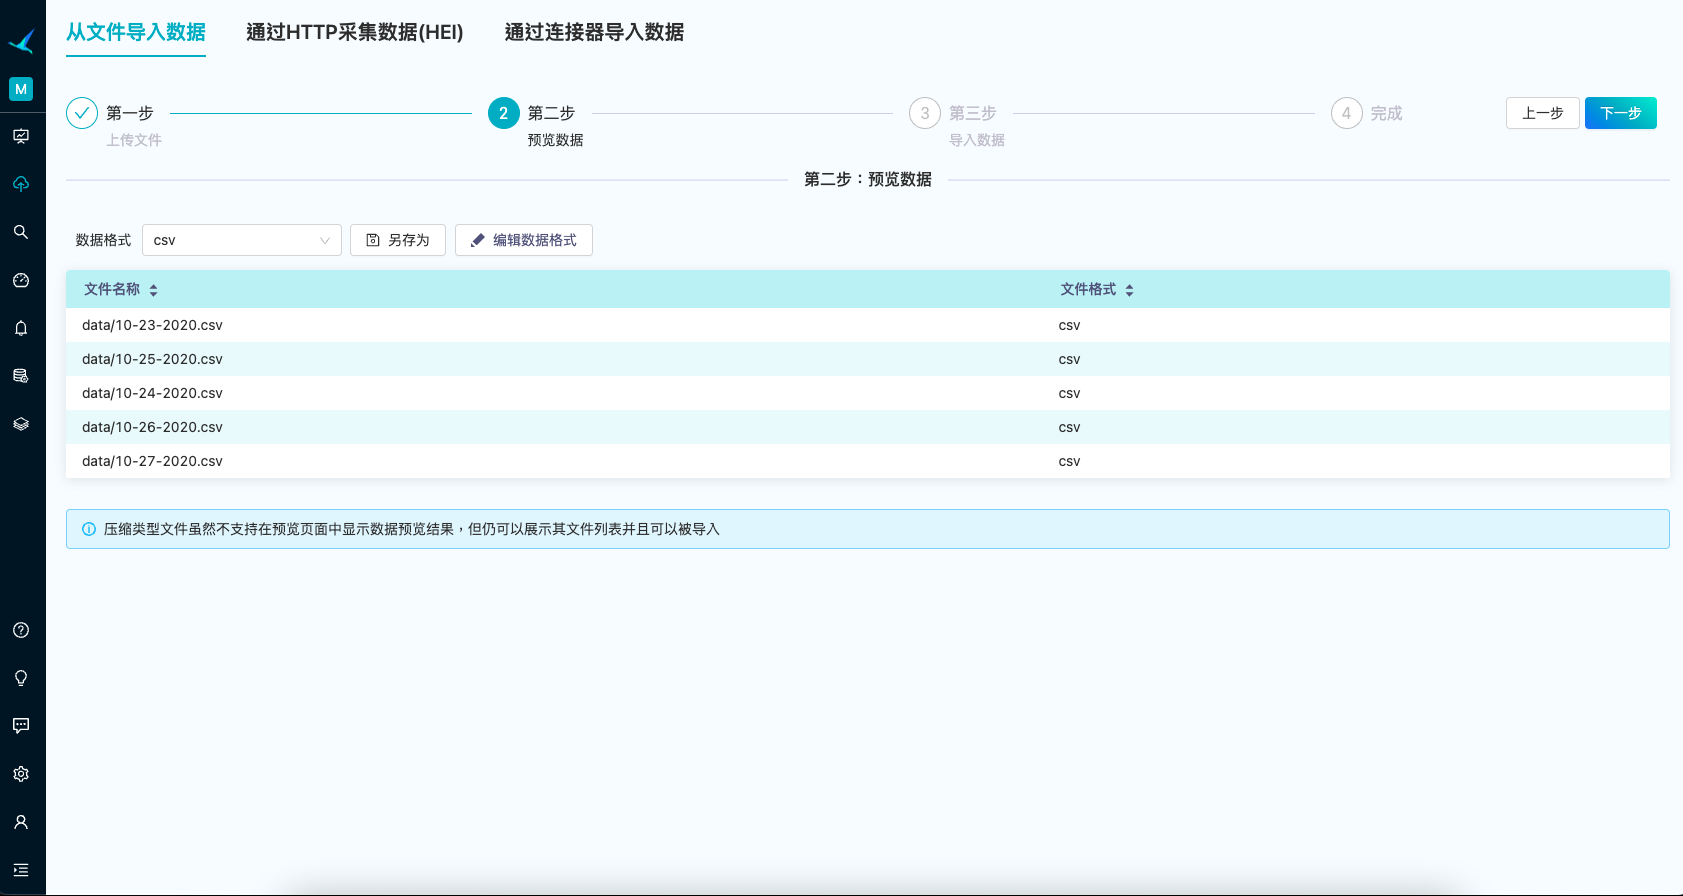Image resolution: width=1683 pixels, height=896 pixels.
Task: Click the 预览数据 subtitle under step two
Action: click(x=556, y=140)
